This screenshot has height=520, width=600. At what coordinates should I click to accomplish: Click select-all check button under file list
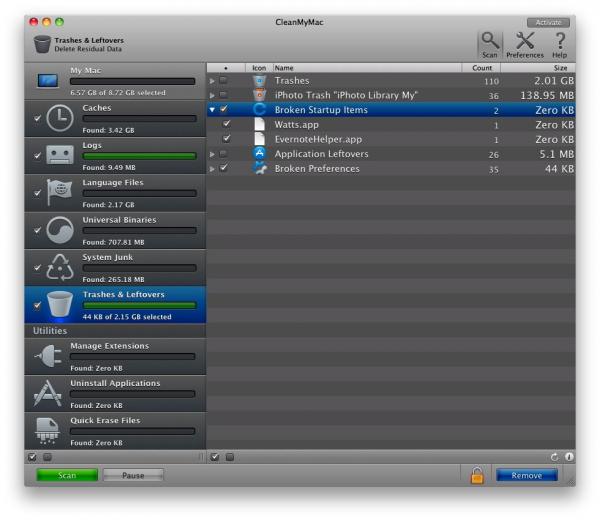pyautogui.click(x=215, y=457)
